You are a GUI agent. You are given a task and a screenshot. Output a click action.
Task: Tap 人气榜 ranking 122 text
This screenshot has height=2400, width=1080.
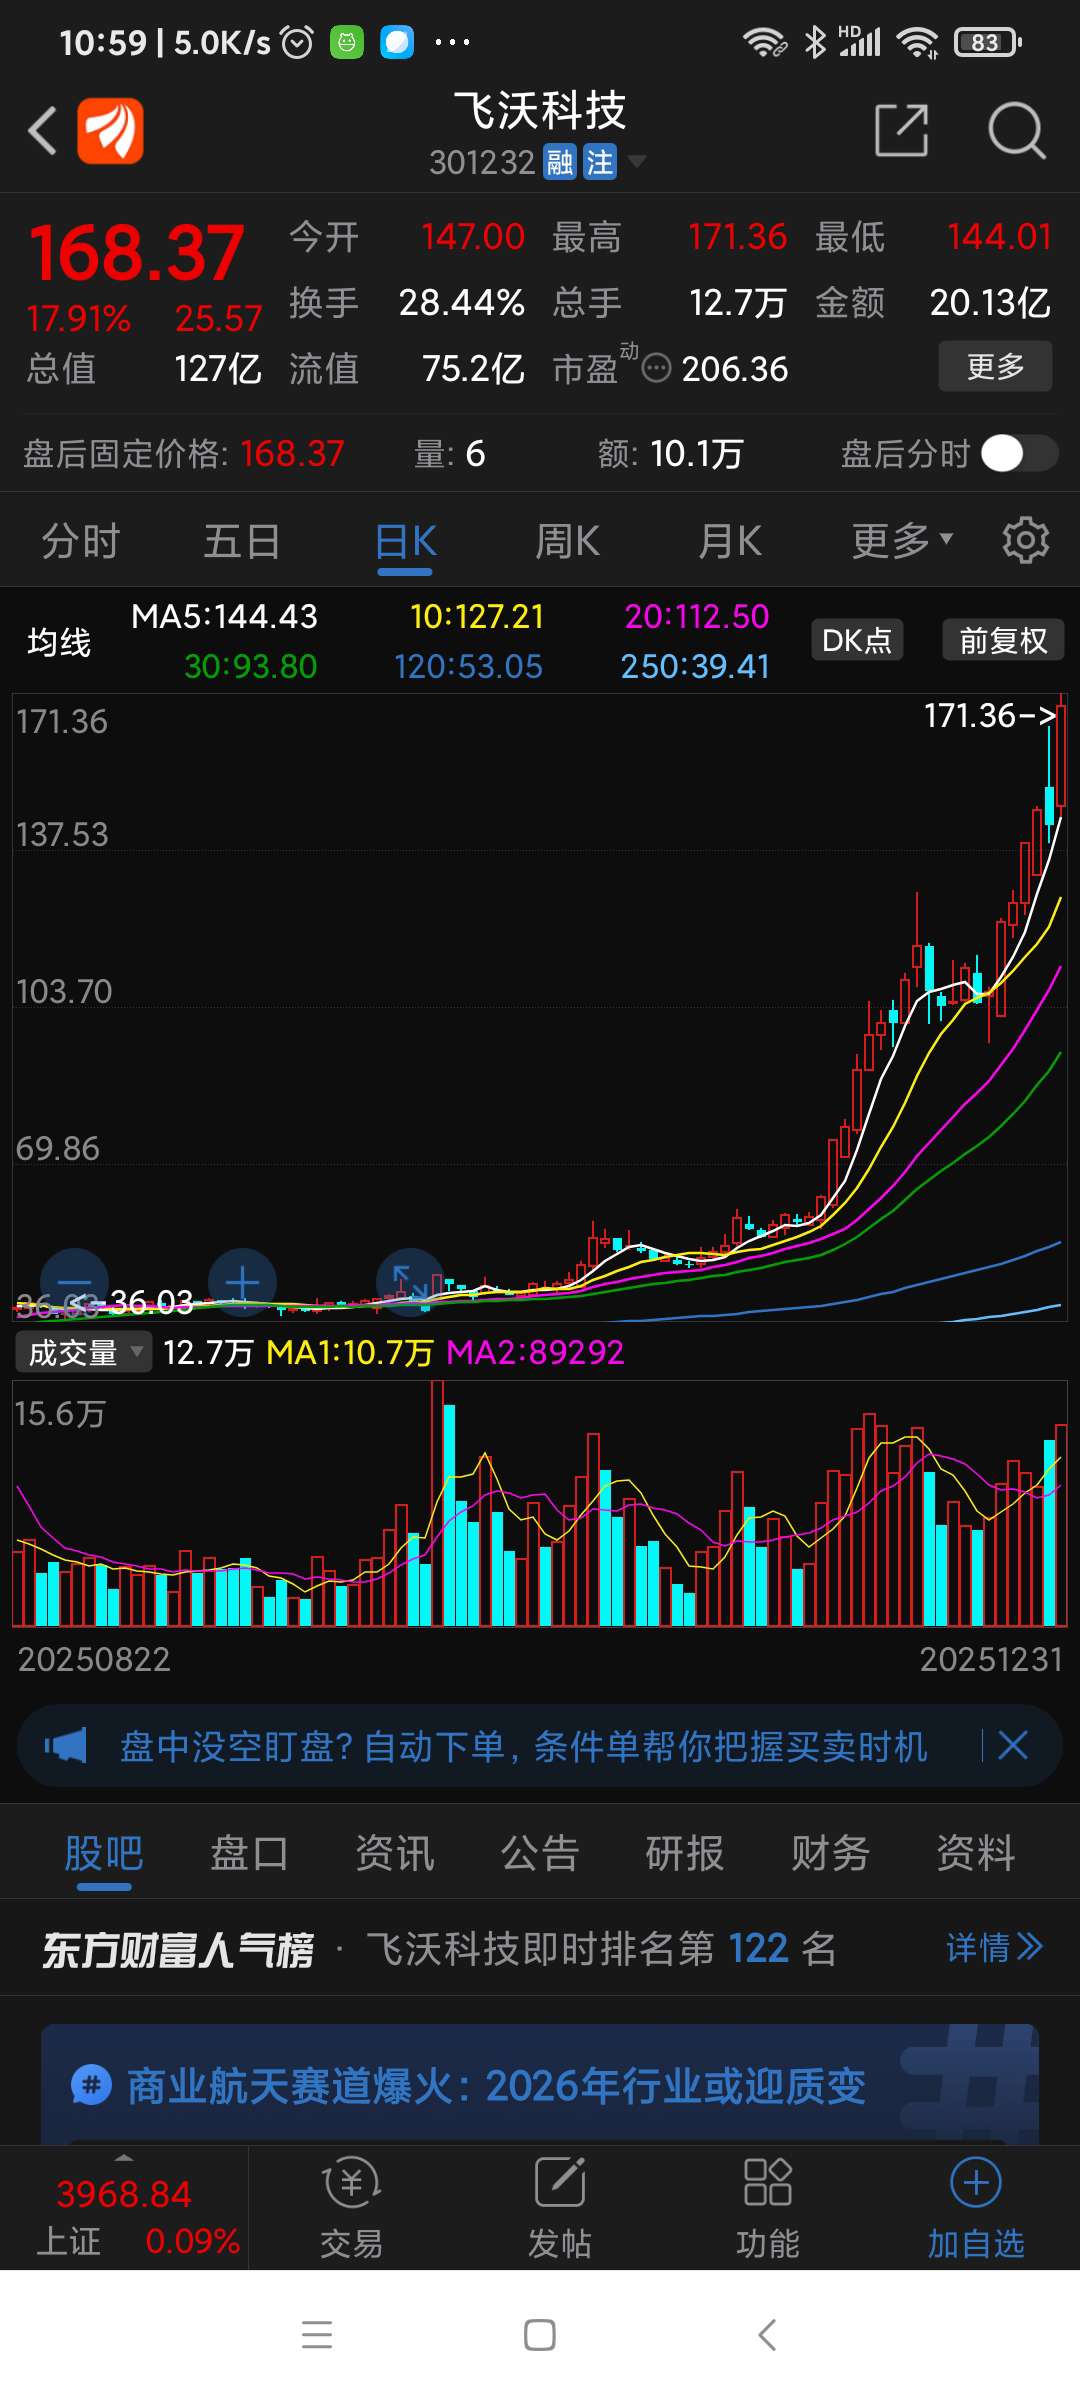(x=601, y=1947)
